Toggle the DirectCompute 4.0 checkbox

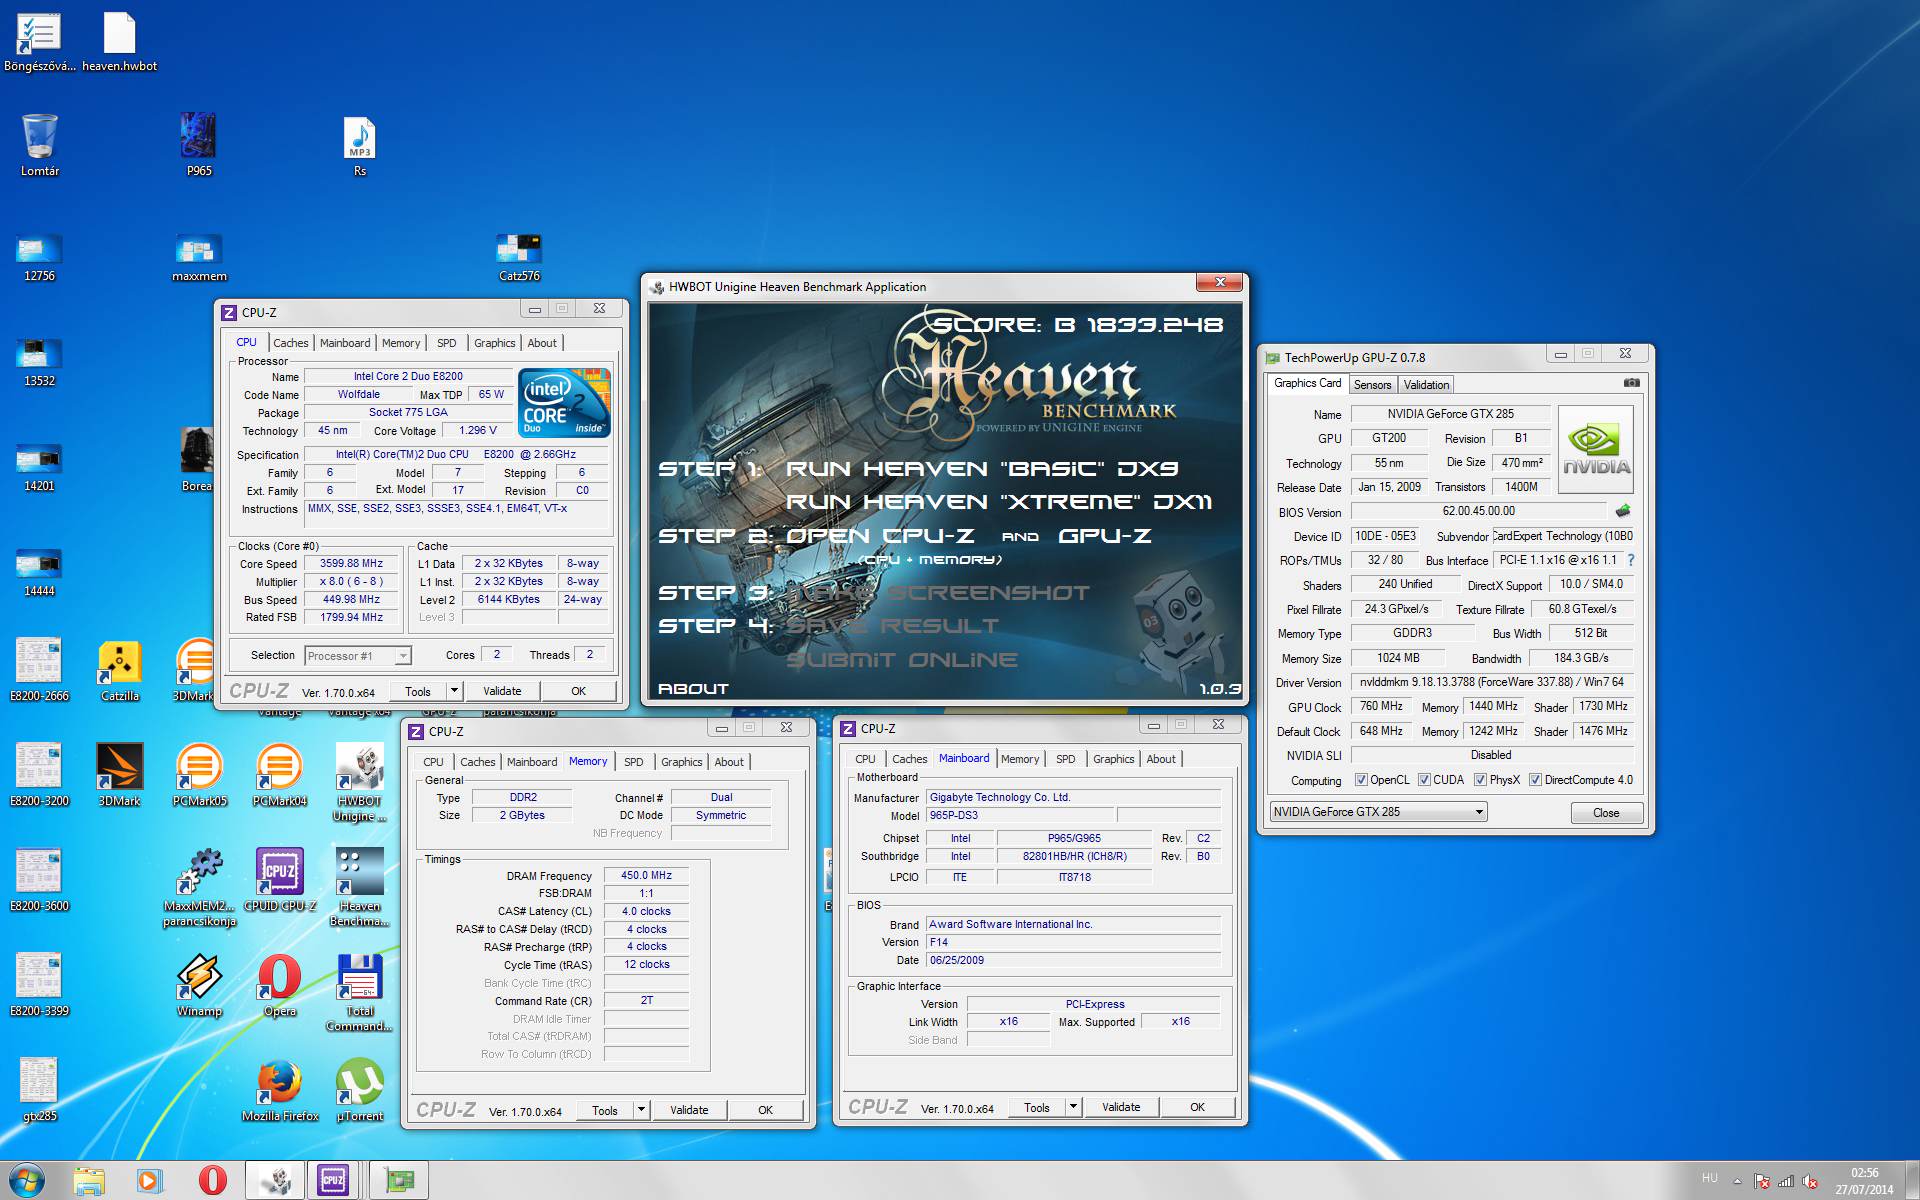pos(1535,780)
